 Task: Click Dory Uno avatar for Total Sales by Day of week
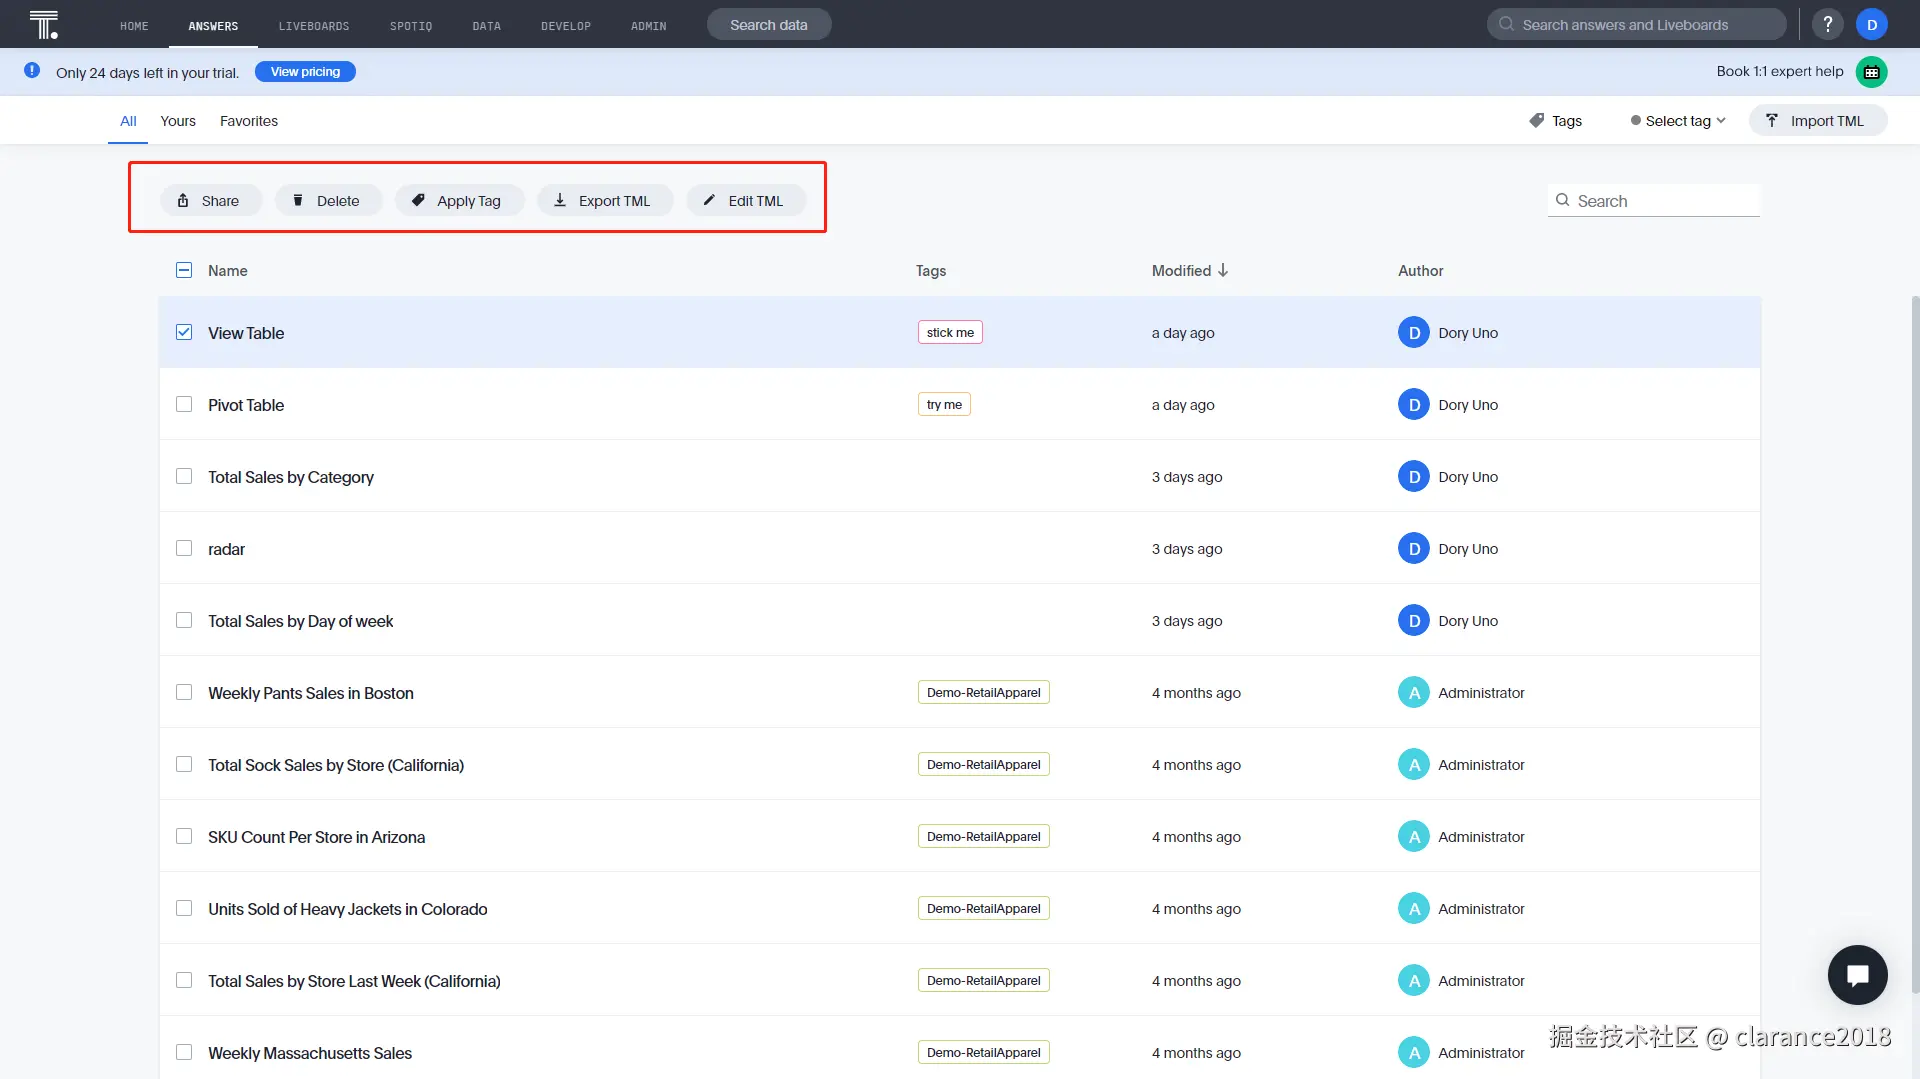tap(1414, 621)
